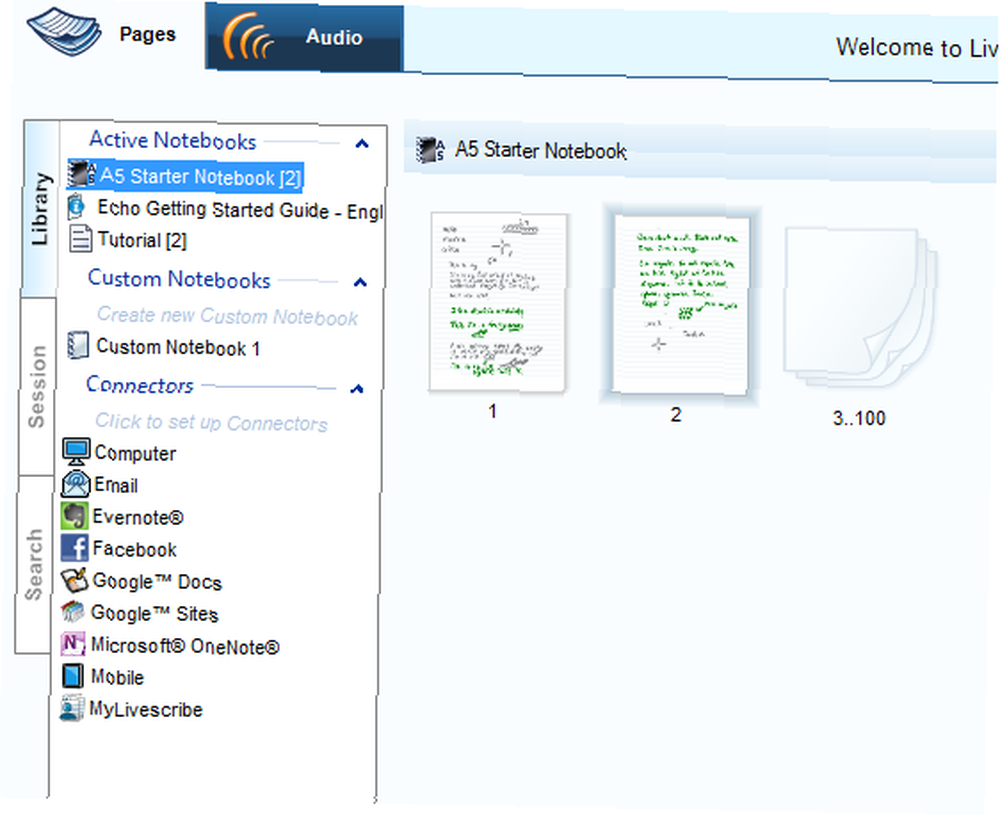Image resolution: width=1000 pixels, height=818 pixels.
Task: Open page 2 thumbnail
Action: (x=680, y=304)
